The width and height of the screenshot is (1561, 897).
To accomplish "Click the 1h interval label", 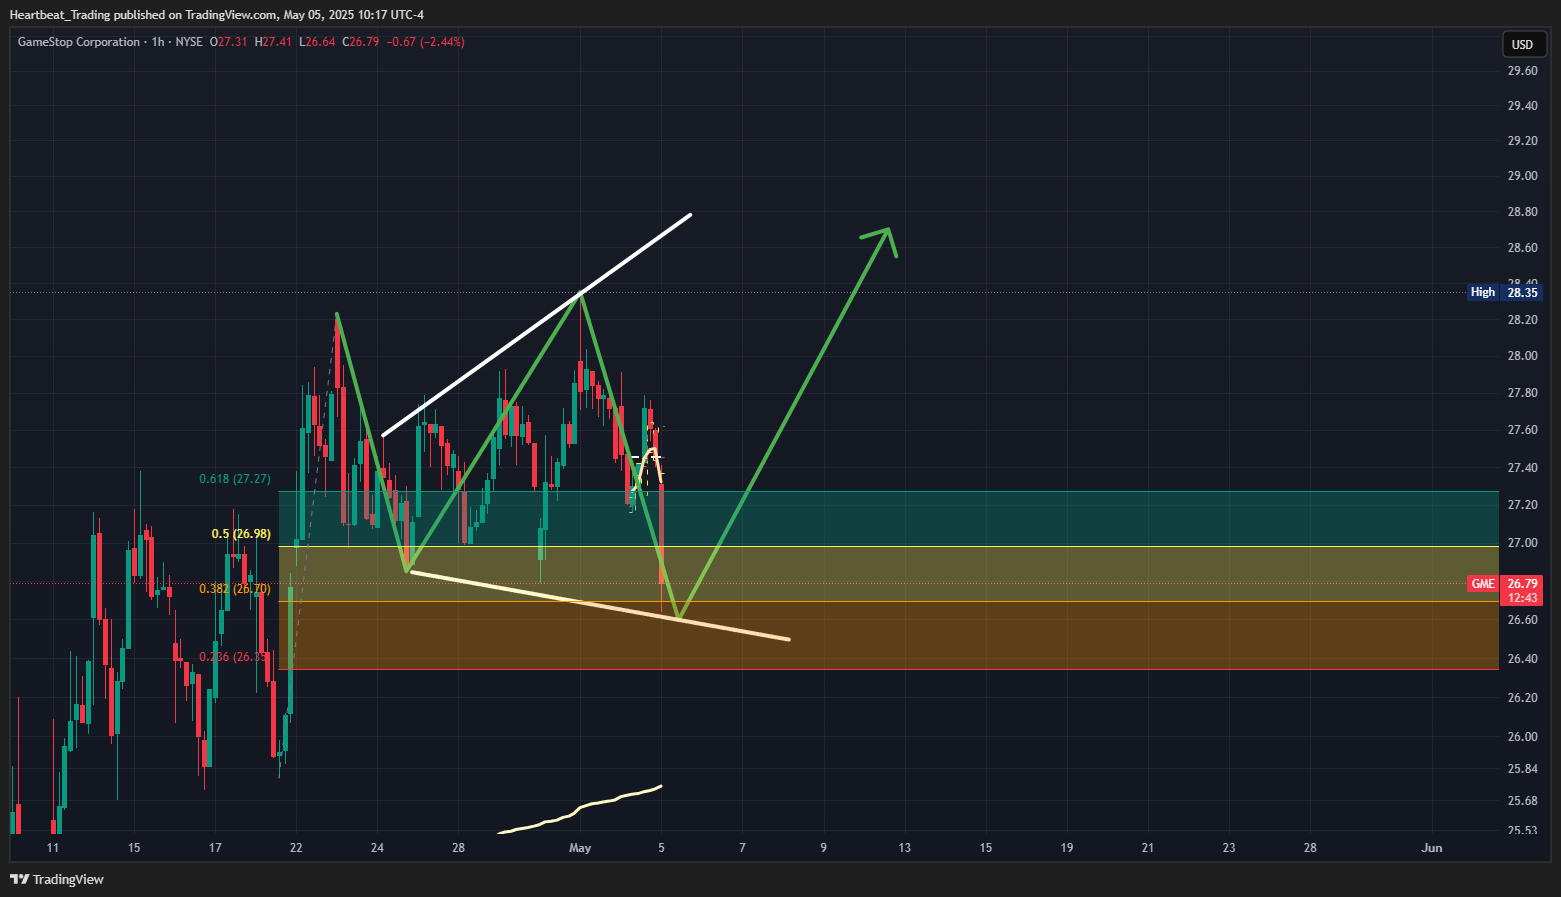I will pos(158,42).
